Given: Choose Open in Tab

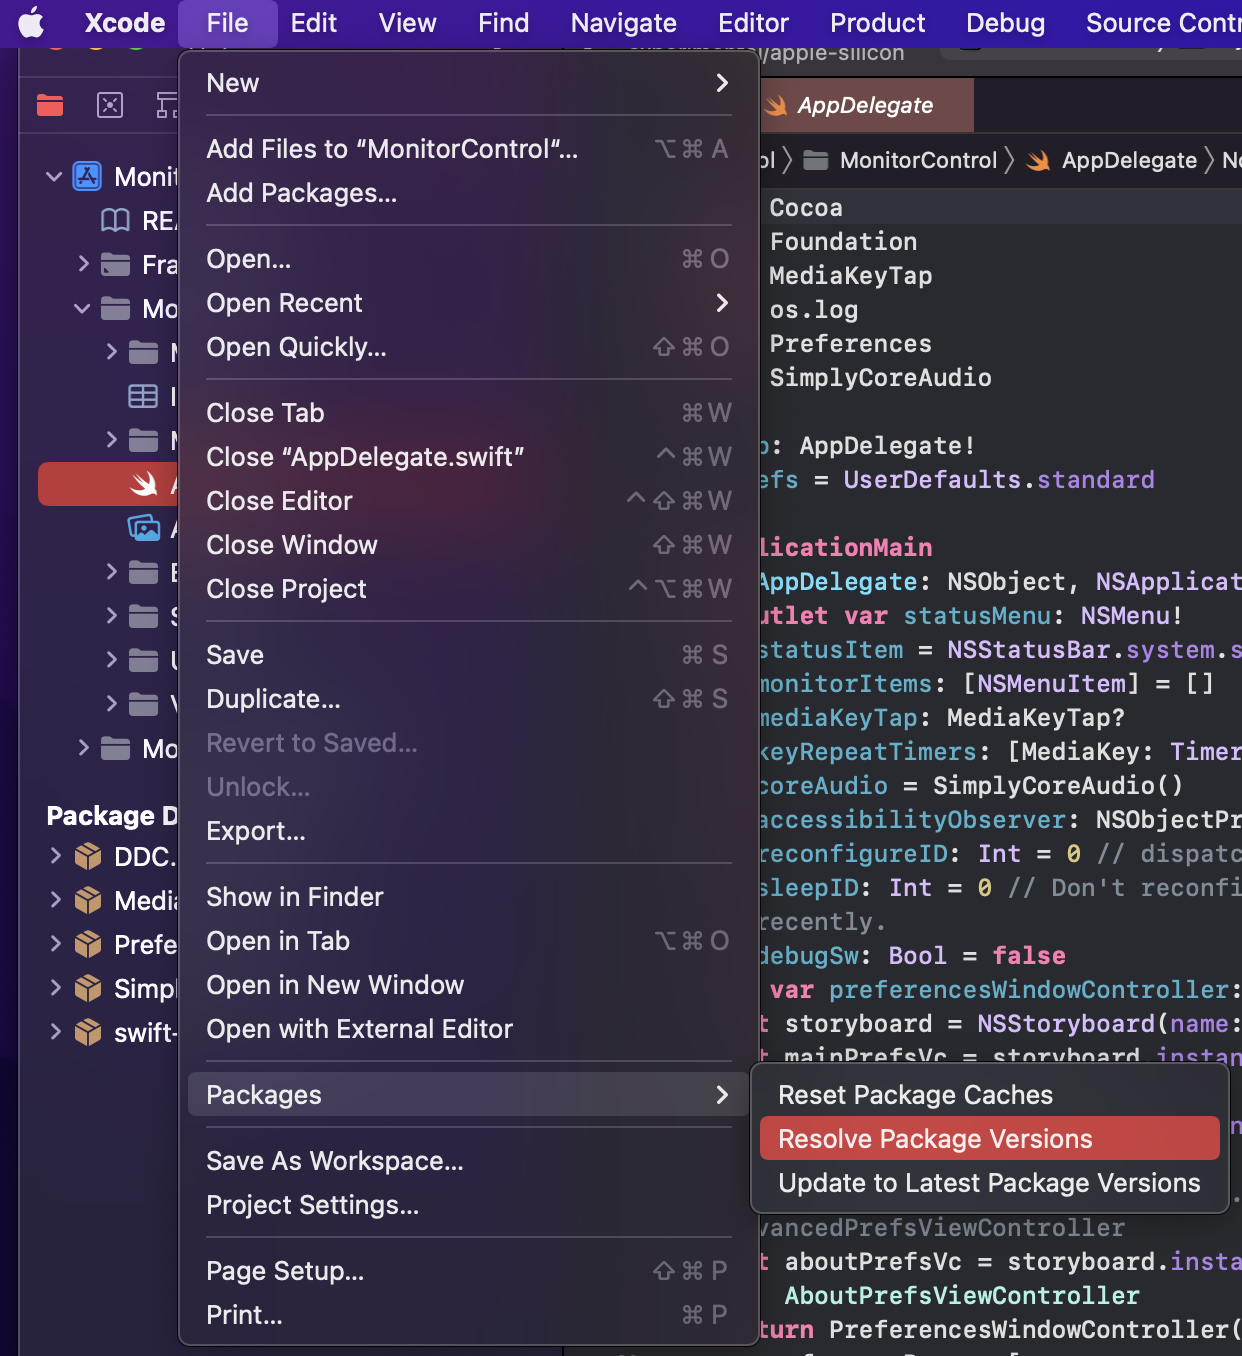Looking at the screenshot, I should pyautogui.click(x=468, y=941).
